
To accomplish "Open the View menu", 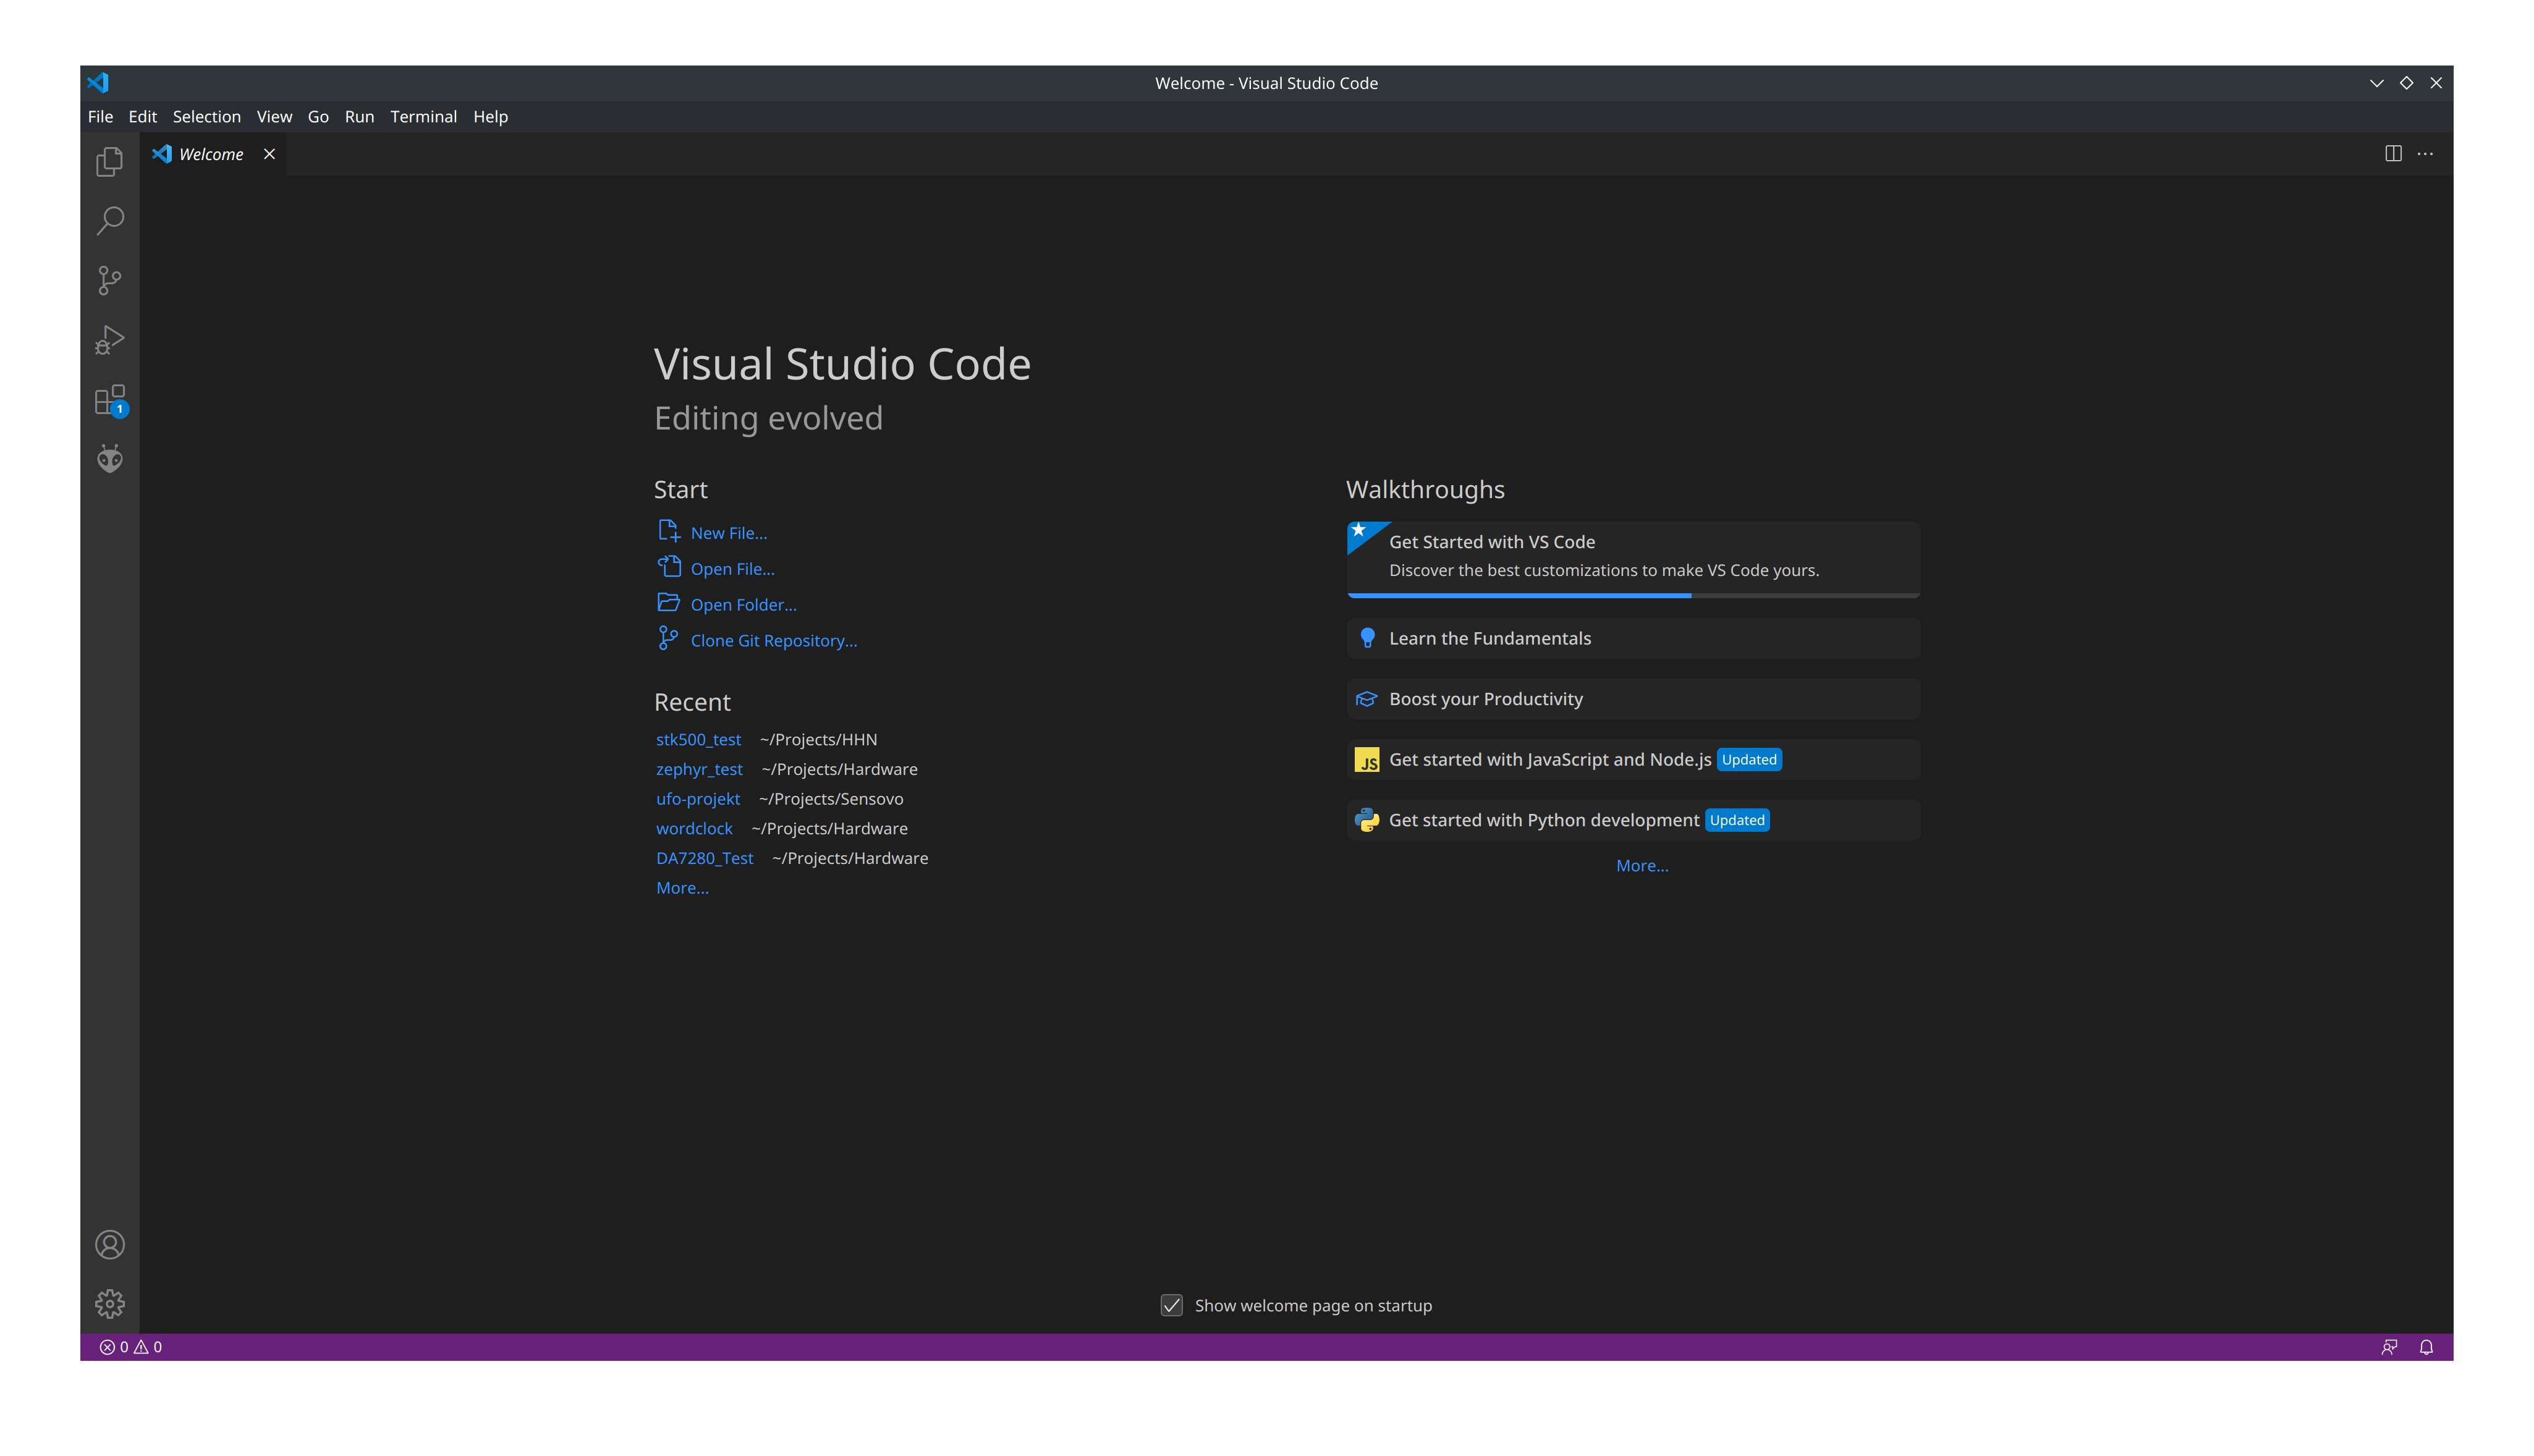I will [274, 117].
